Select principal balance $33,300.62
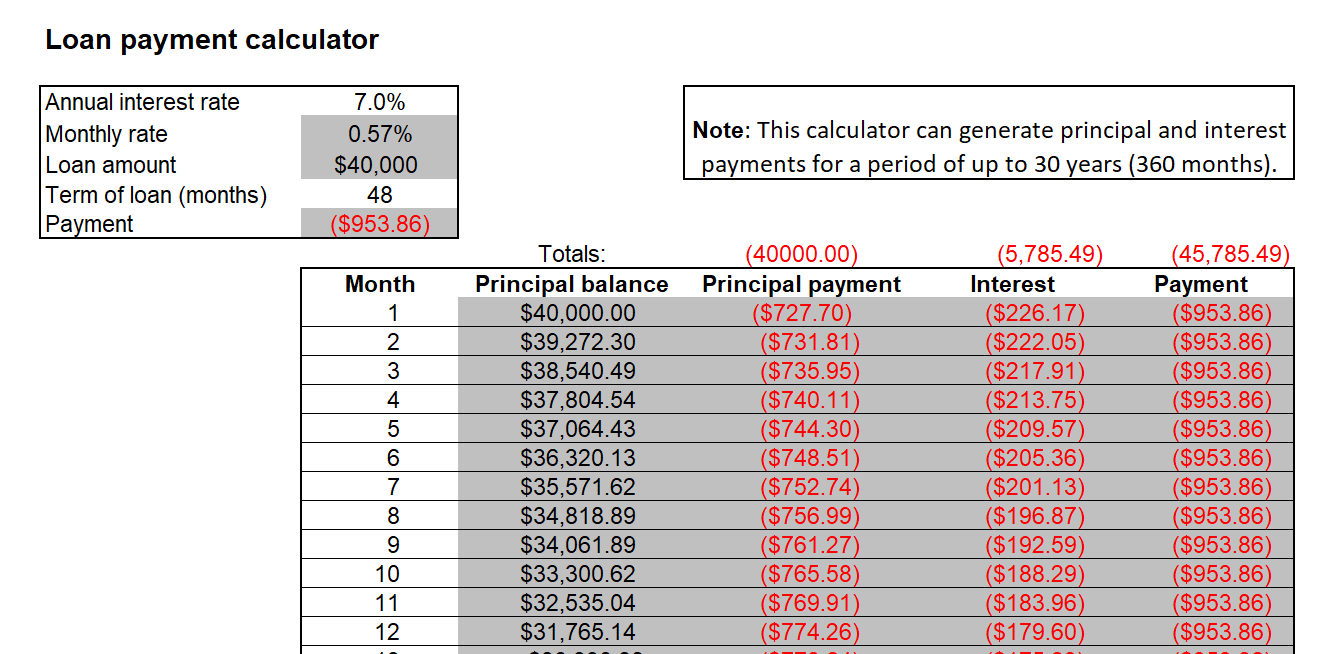 578,574
